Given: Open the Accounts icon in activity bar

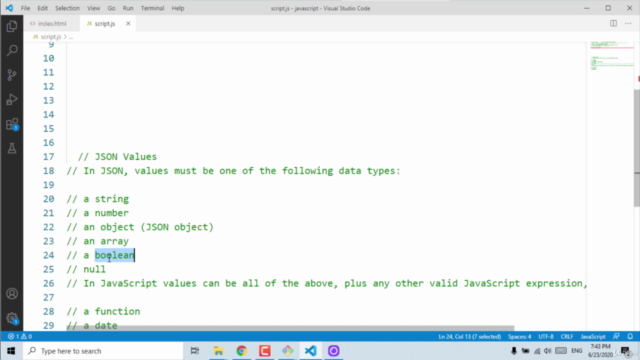Looking at the screenshot, I should coord(12,293).
